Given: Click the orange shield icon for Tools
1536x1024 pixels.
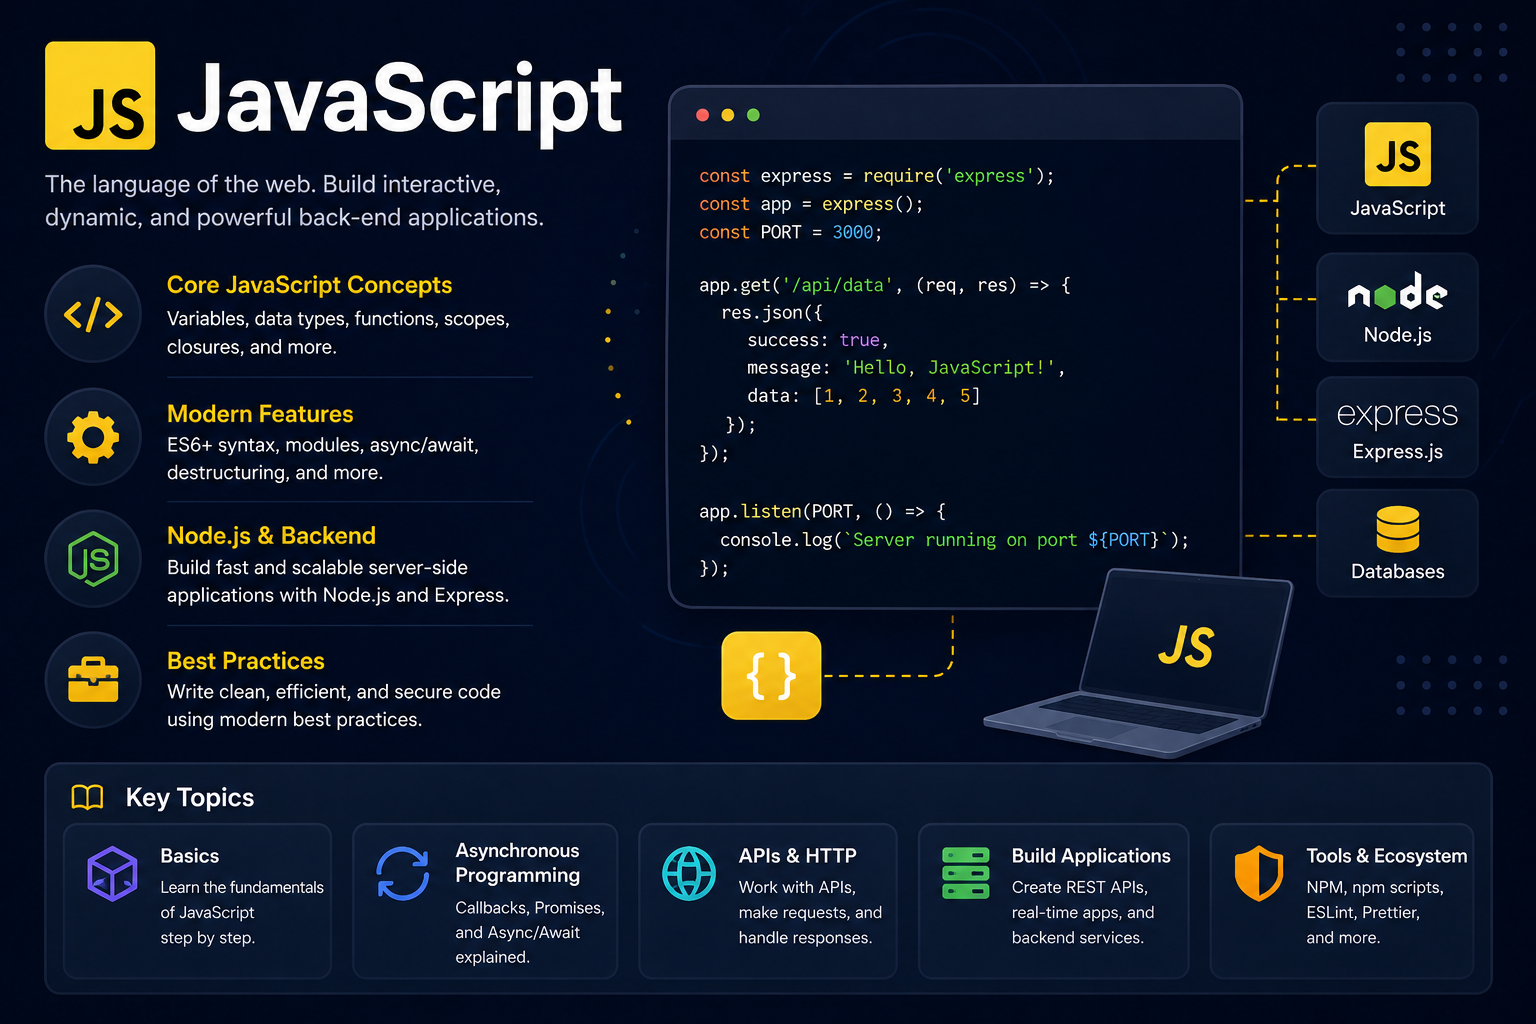Looking at the screenshot, I should click(1258, 873).
